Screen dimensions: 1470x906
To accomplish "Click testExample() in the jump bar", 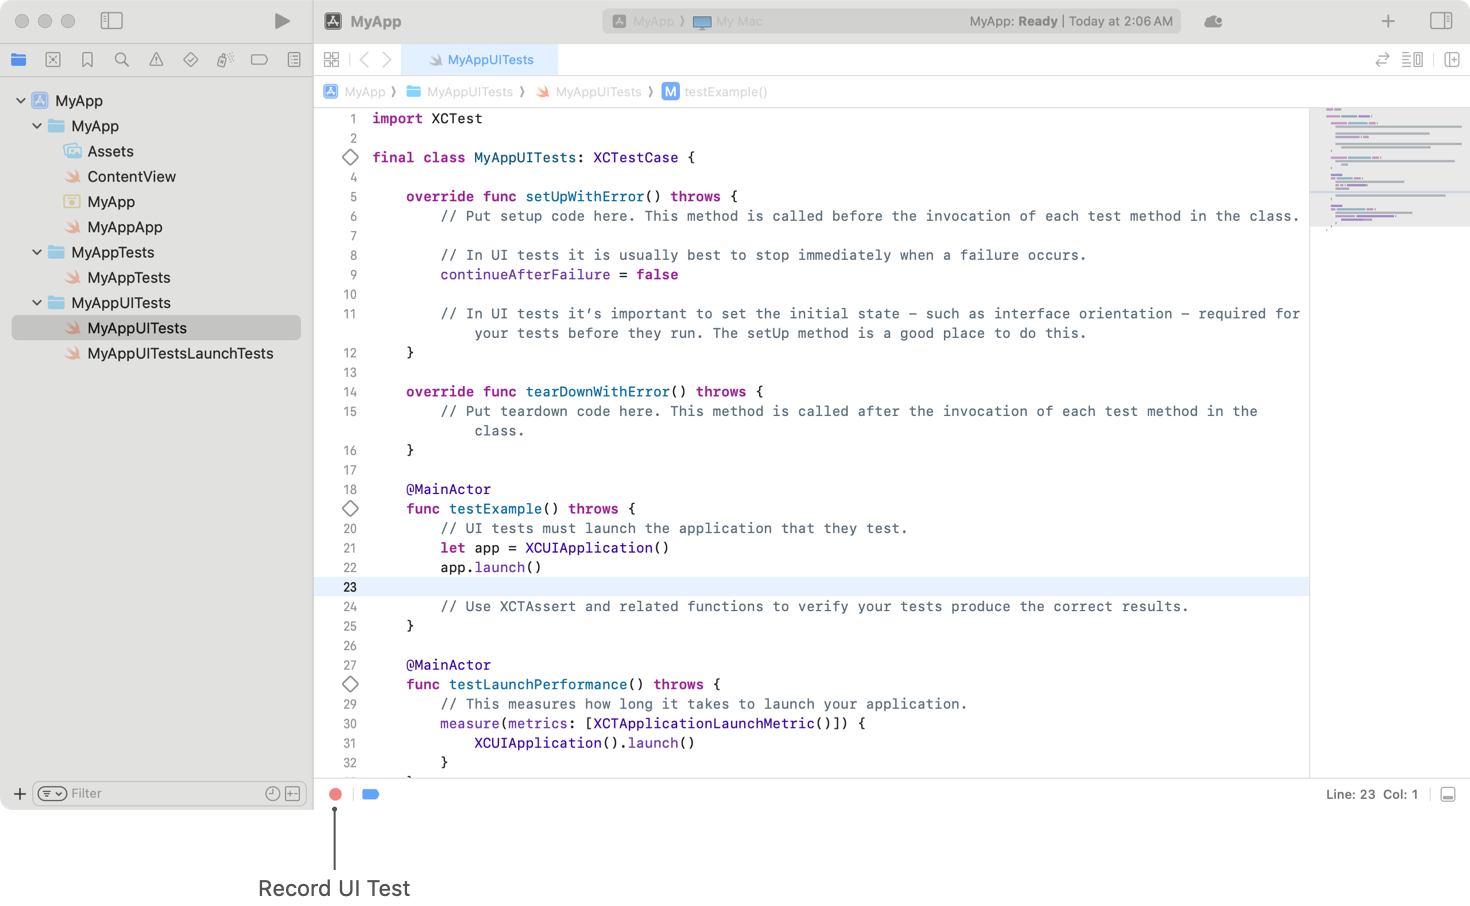I will point(725,92).
